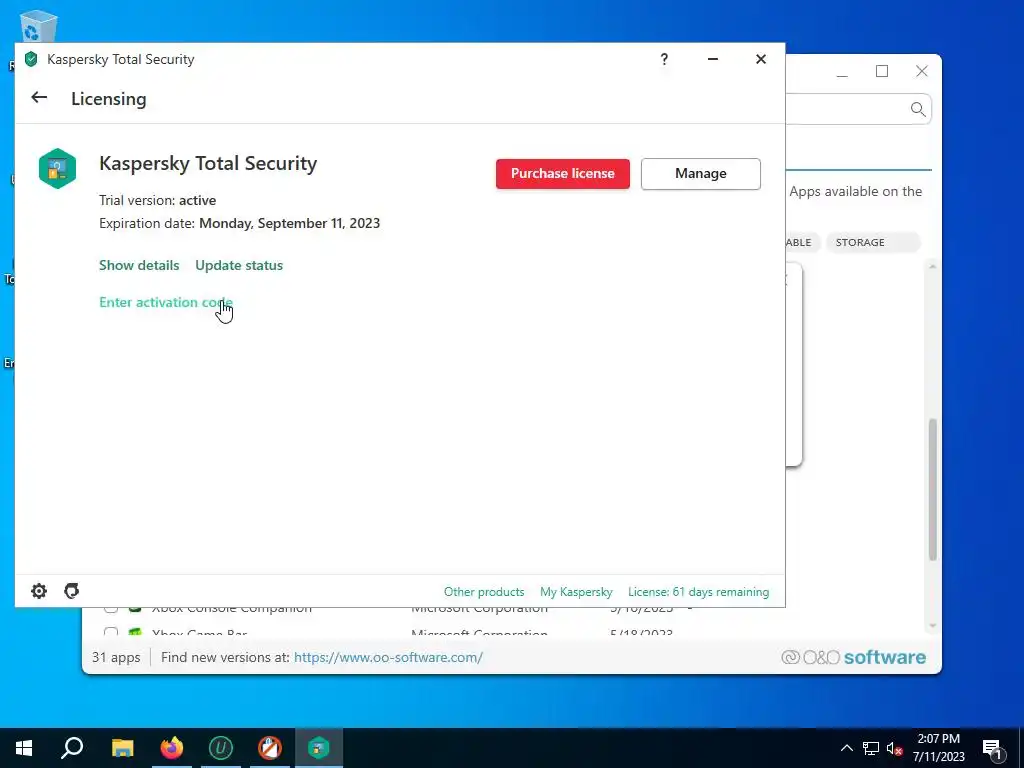Click the Manage button
Screen dimensions: 1024x768
click(x=701, y=174)
